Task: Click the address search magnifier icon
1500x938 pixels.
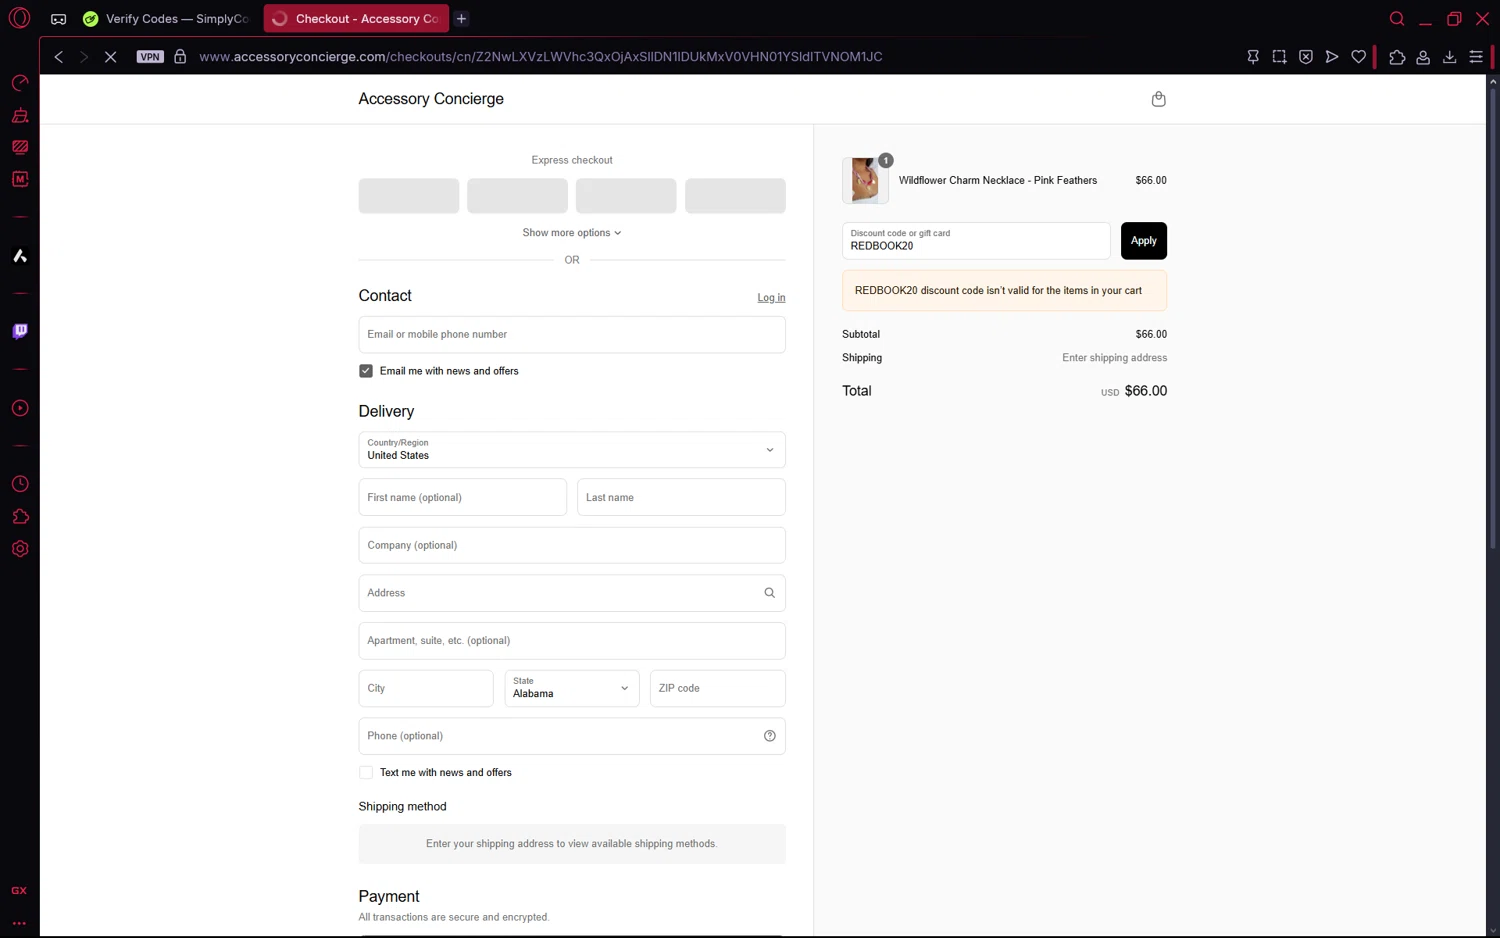Action: pos(769,593)
